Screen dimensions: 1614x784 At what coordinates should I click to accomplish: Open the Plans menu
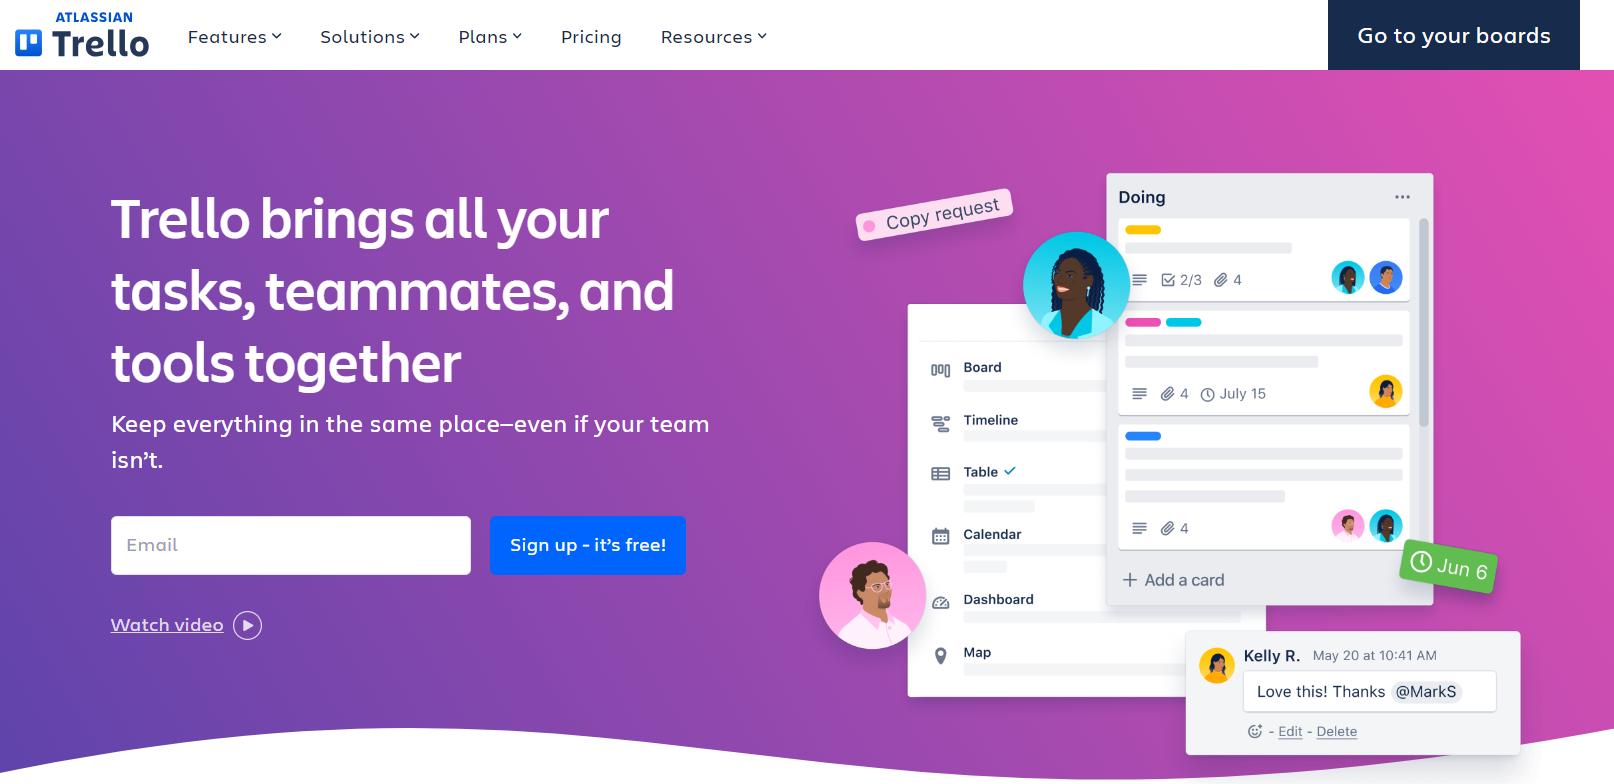click(490, 37)
